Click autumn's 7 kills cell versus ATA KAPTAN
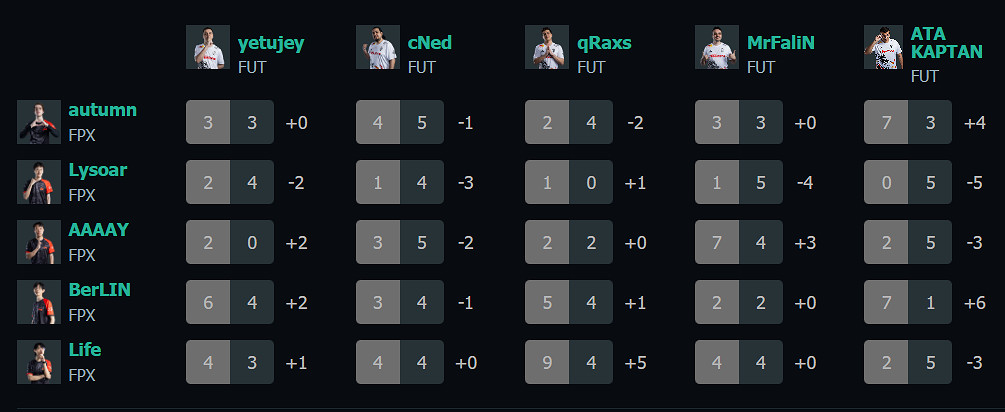This screenshot has height=412, width=1005. point(886,122)
